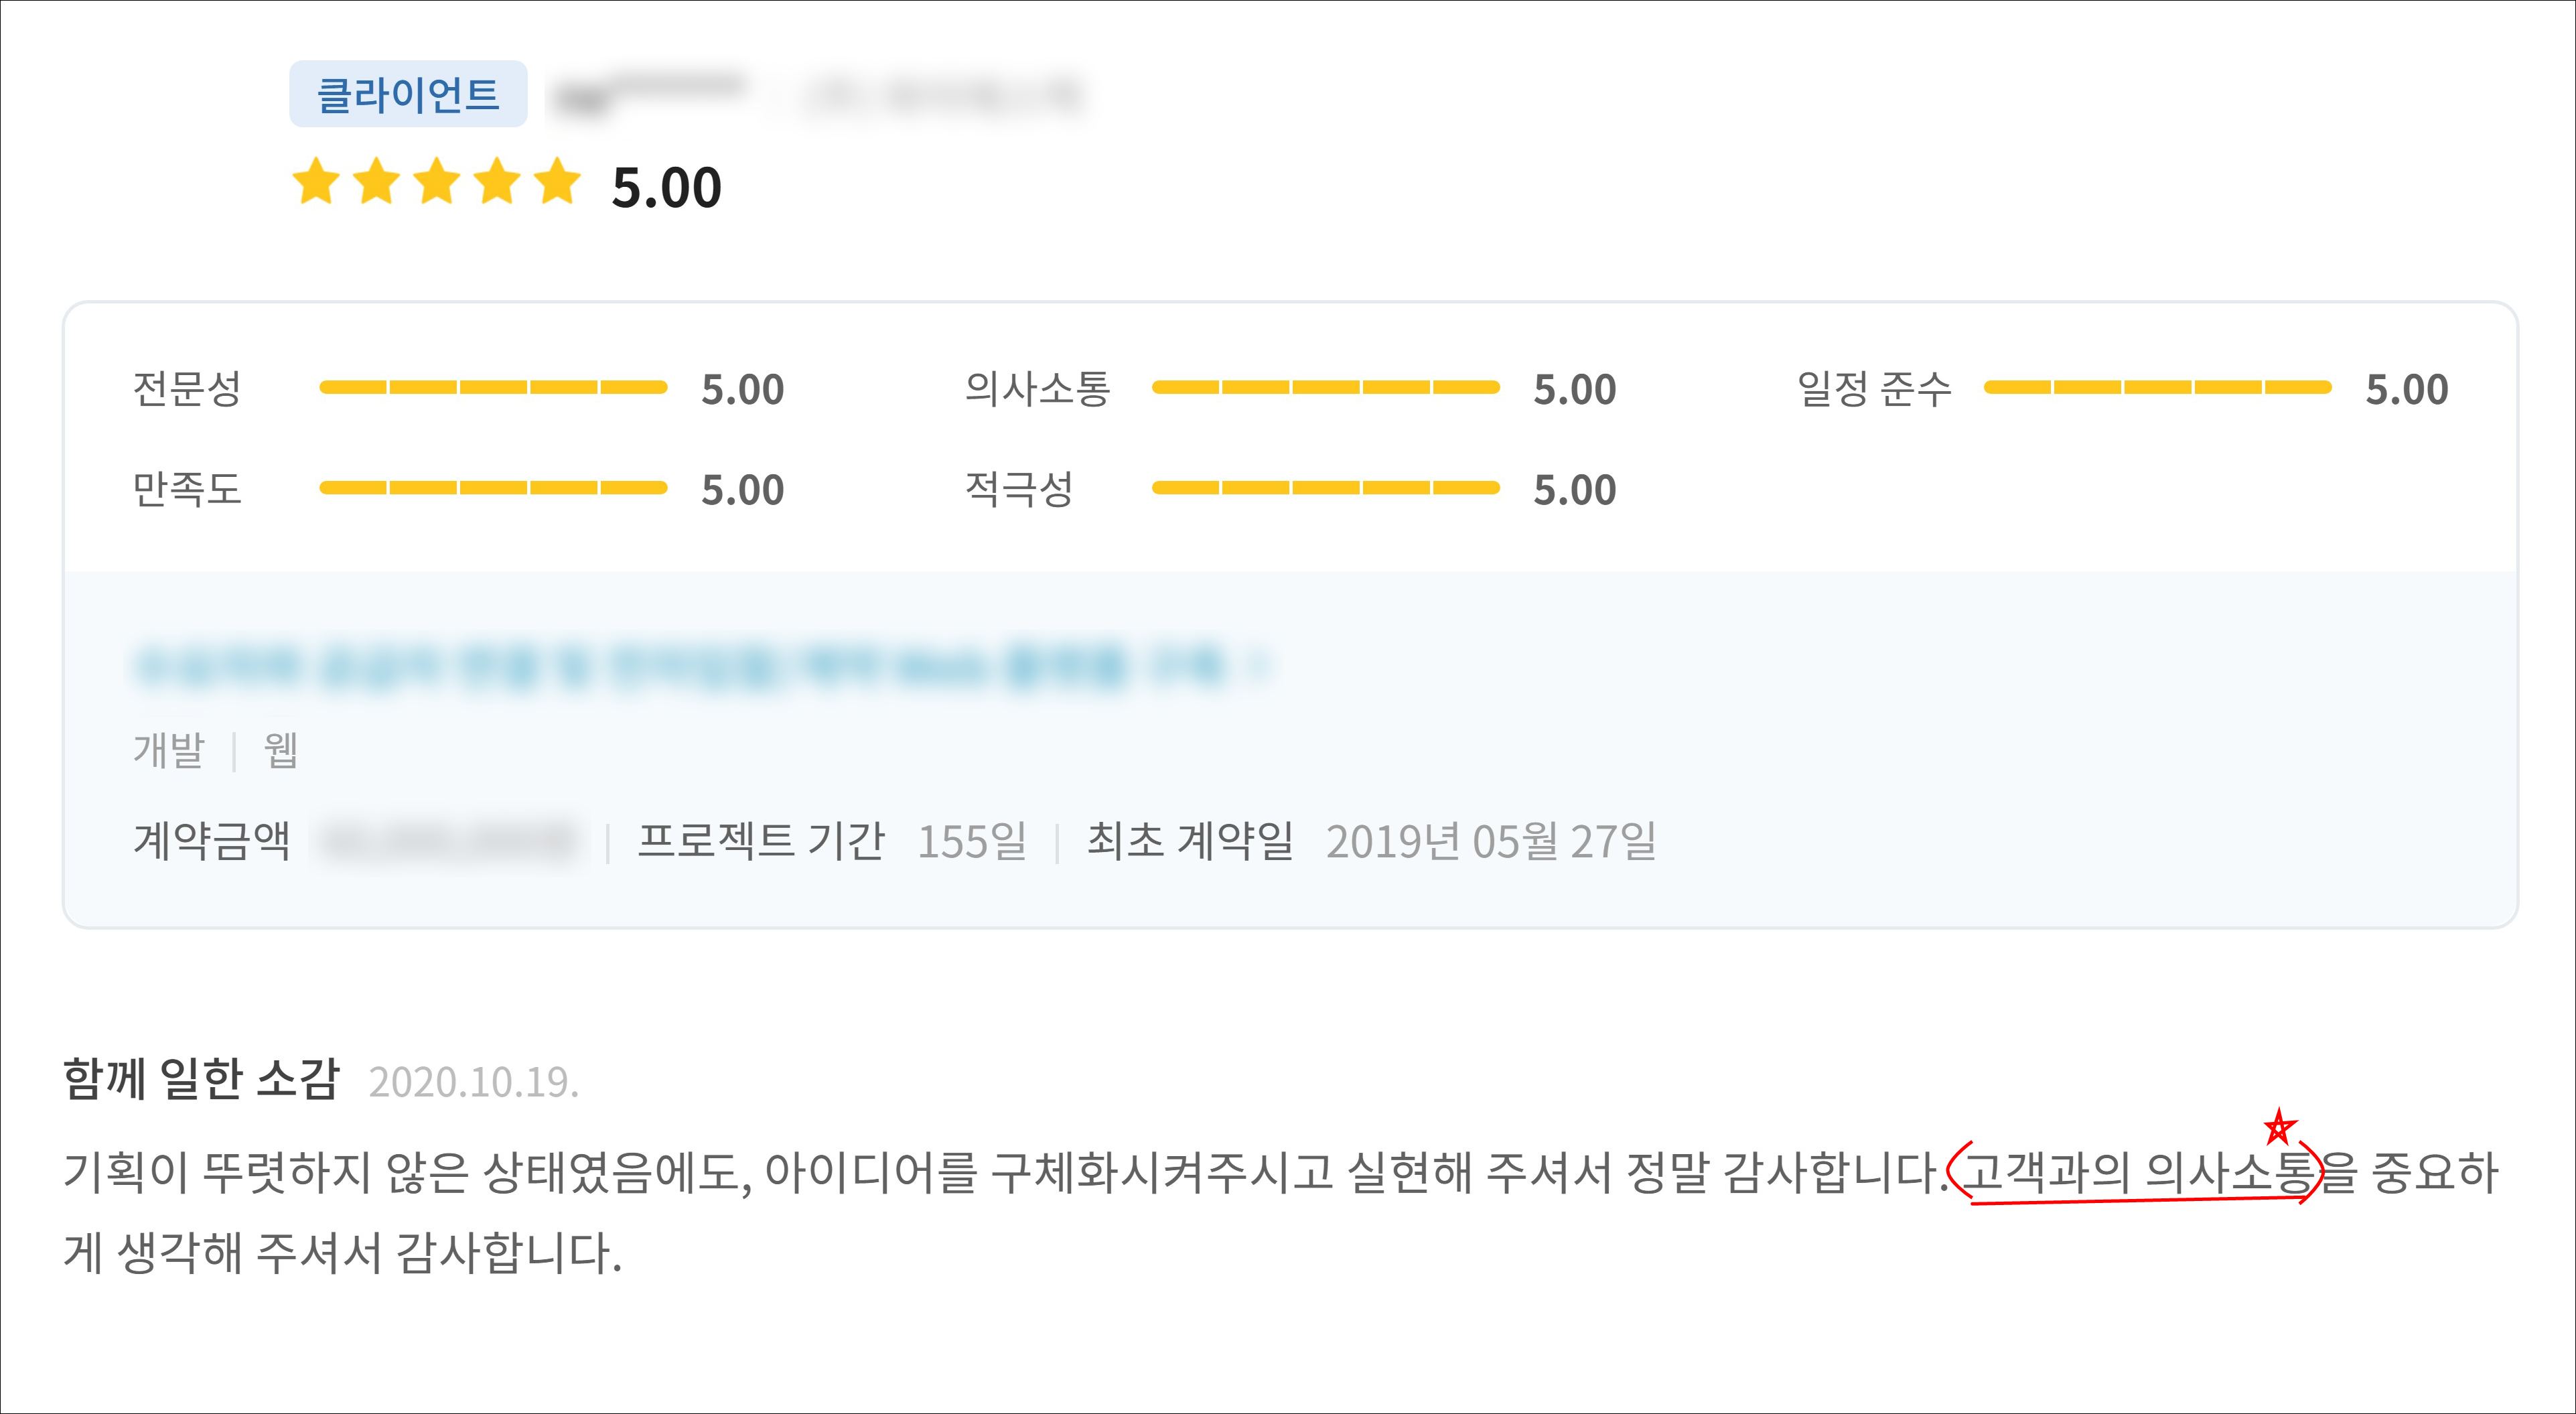Click the 의사소통 rating bar

(x=1325, y=388)
